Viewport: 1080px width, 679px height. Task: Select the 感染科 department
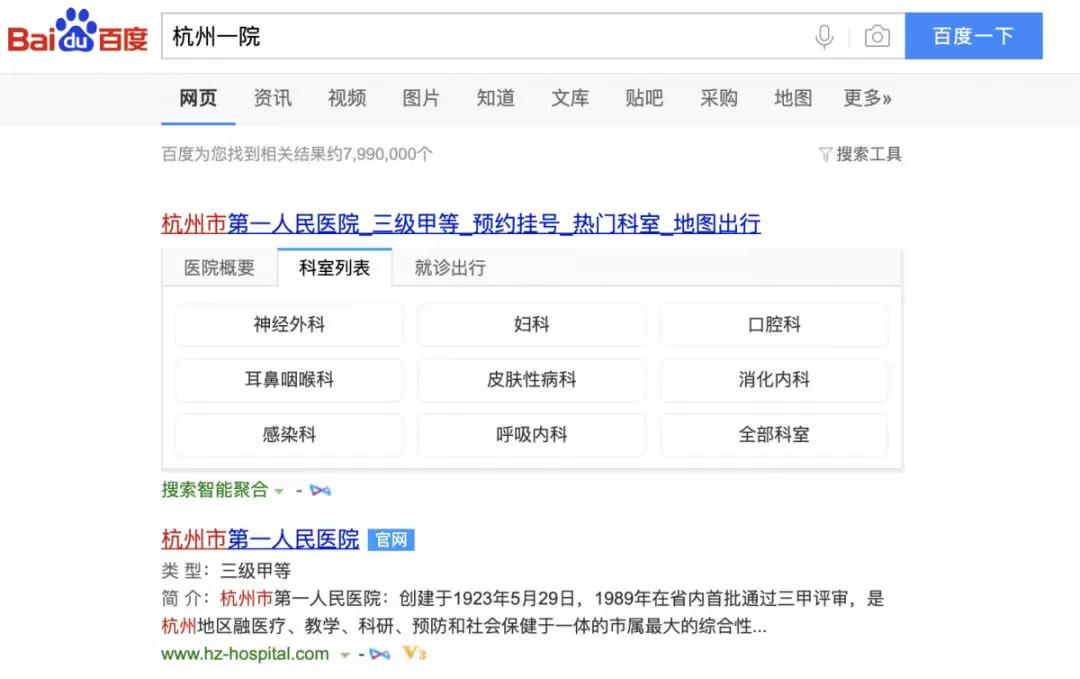coord(289,435)
